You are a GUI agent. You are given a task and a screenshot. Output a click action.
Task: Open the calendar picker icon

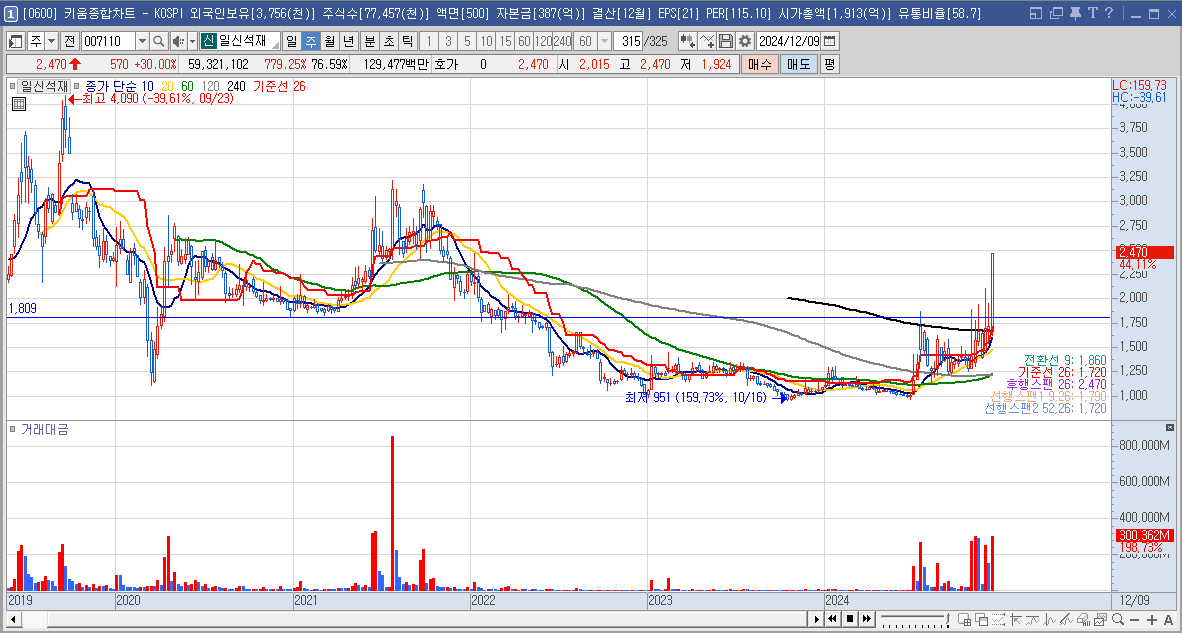point(829,41)
